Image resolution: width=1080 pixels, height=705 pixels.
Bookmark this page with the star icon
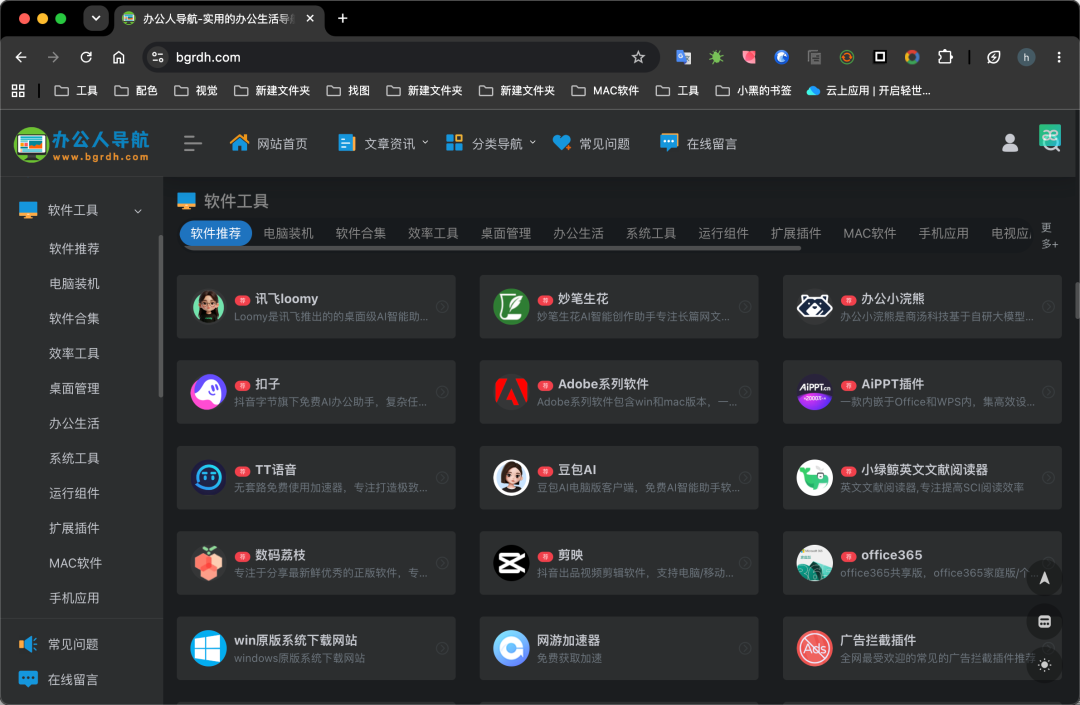638,57
